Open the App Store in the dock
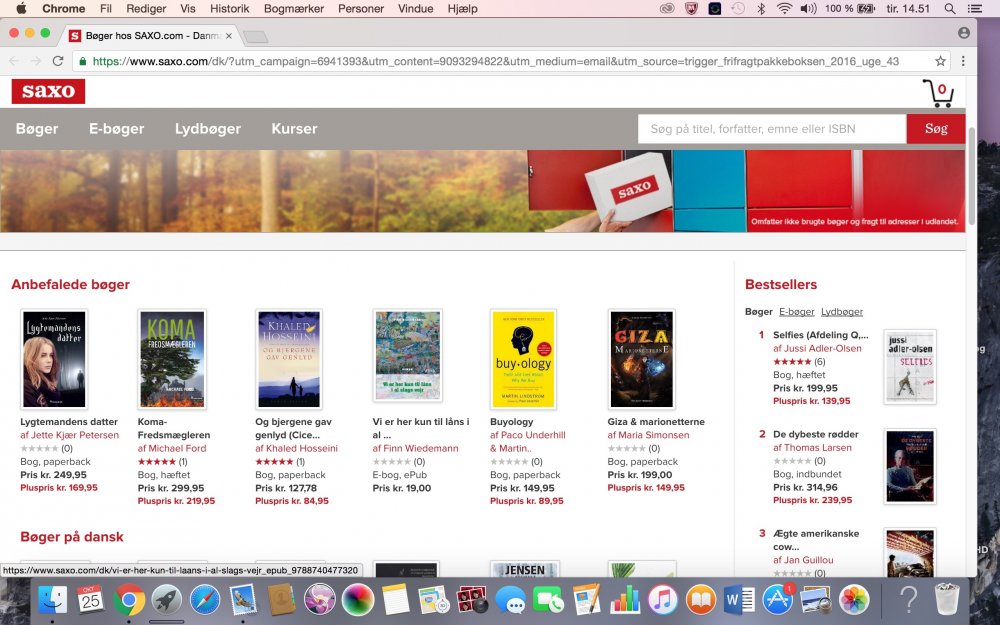Screen dimensions: 1000x625 (778, 599)
